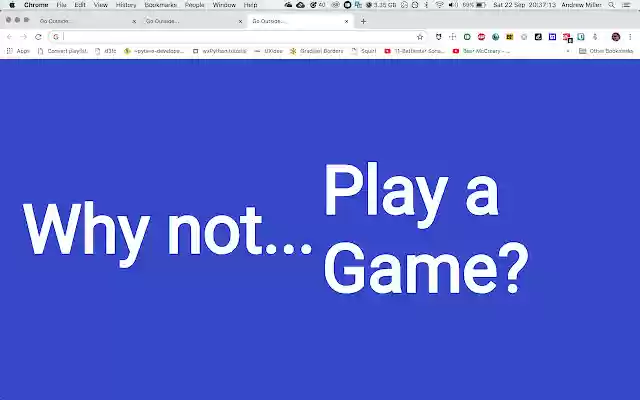This screenshot has width=640, height=400.
Task: Open the Squirl bookmark
Action: pos(364,51)
